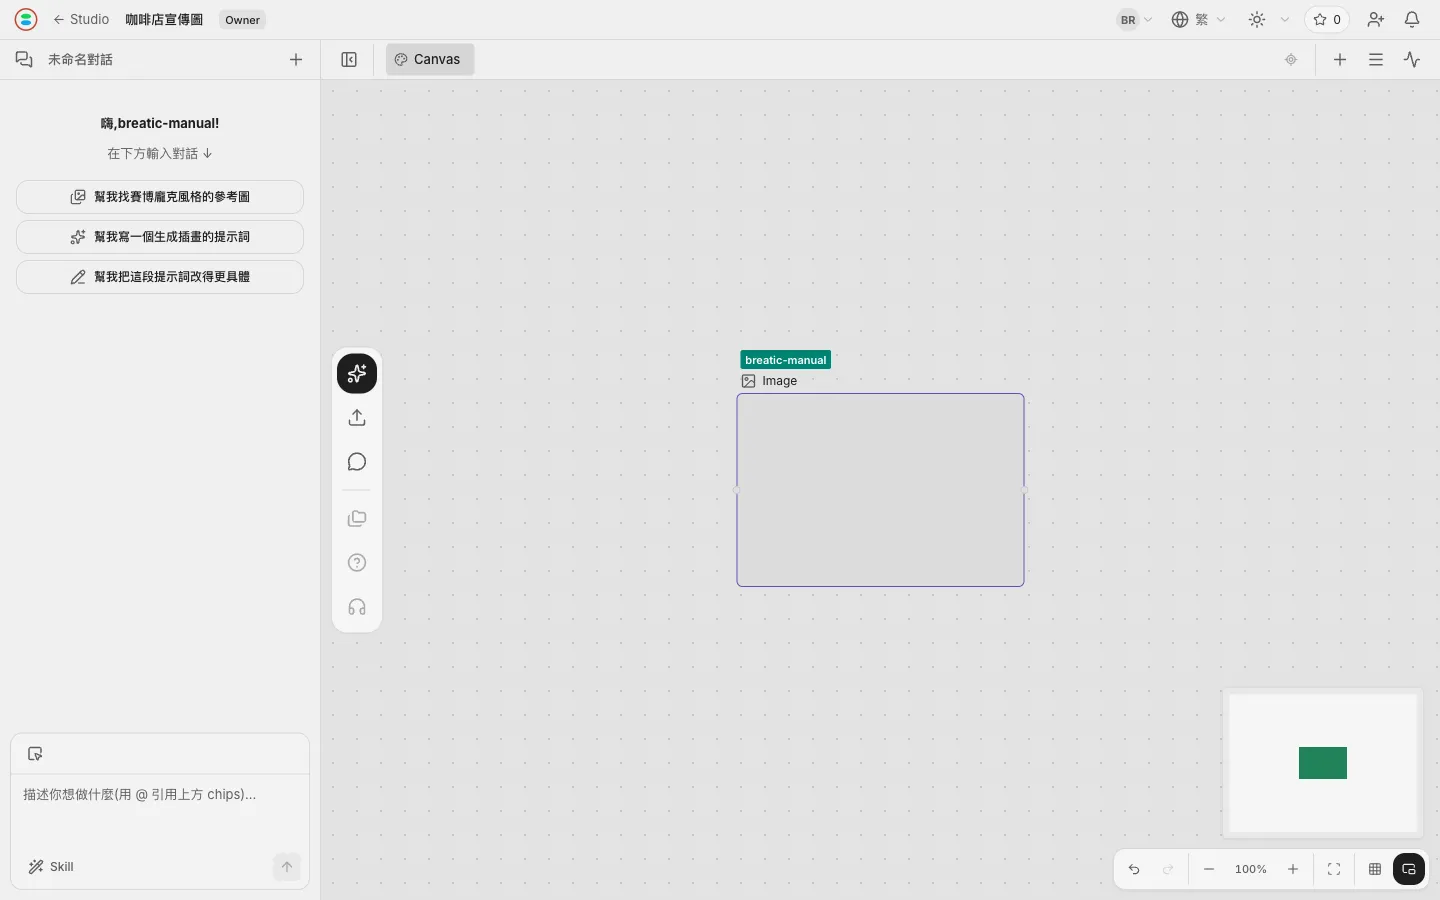Click the minimap green node
Screen dimensions: 1440x900
(1322, 763)
